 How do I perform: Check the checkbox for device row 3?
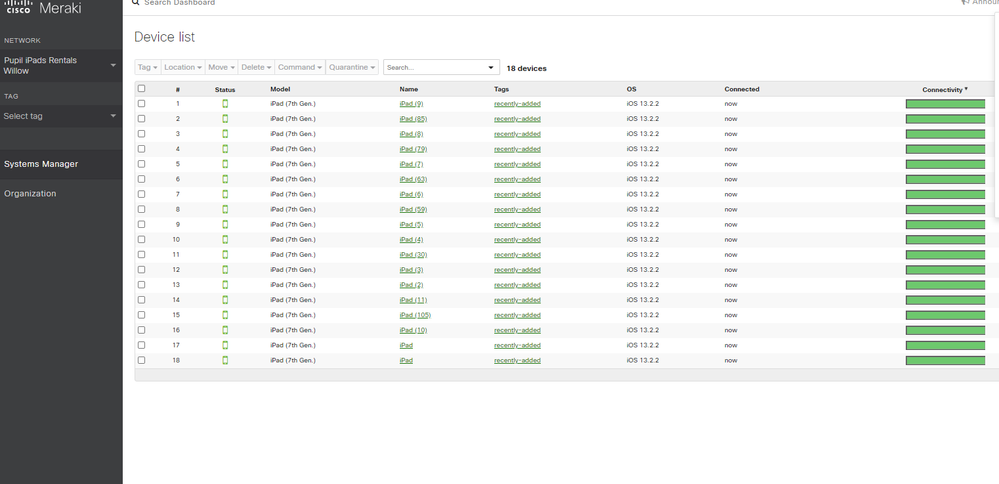pos(141,134)
